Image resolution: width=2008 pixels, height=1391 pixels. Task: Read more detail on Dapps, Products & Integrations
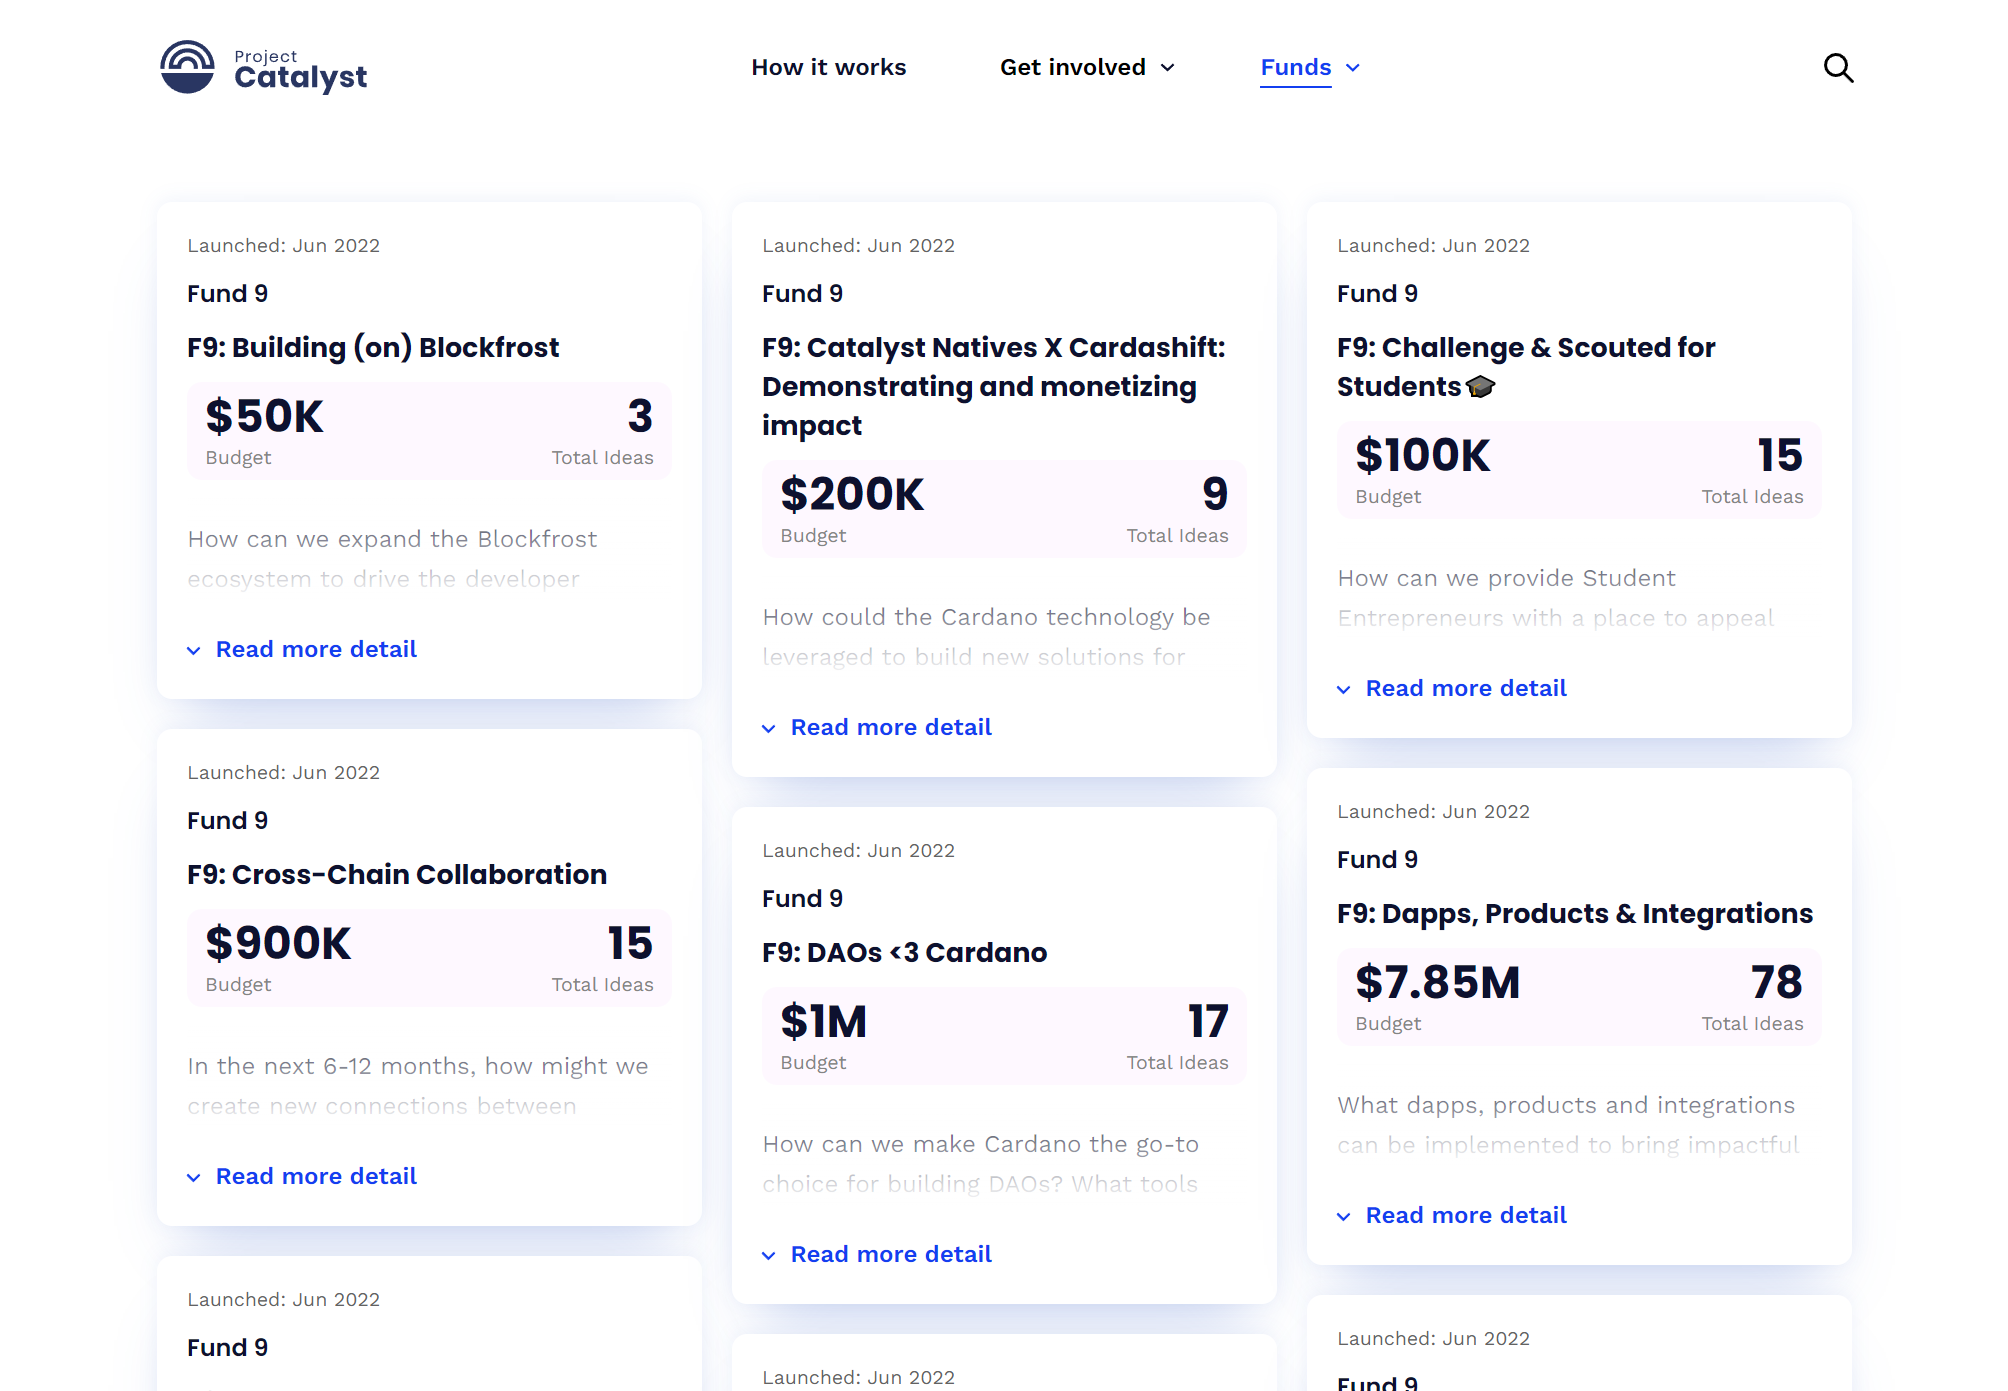coord(1466,1215)
